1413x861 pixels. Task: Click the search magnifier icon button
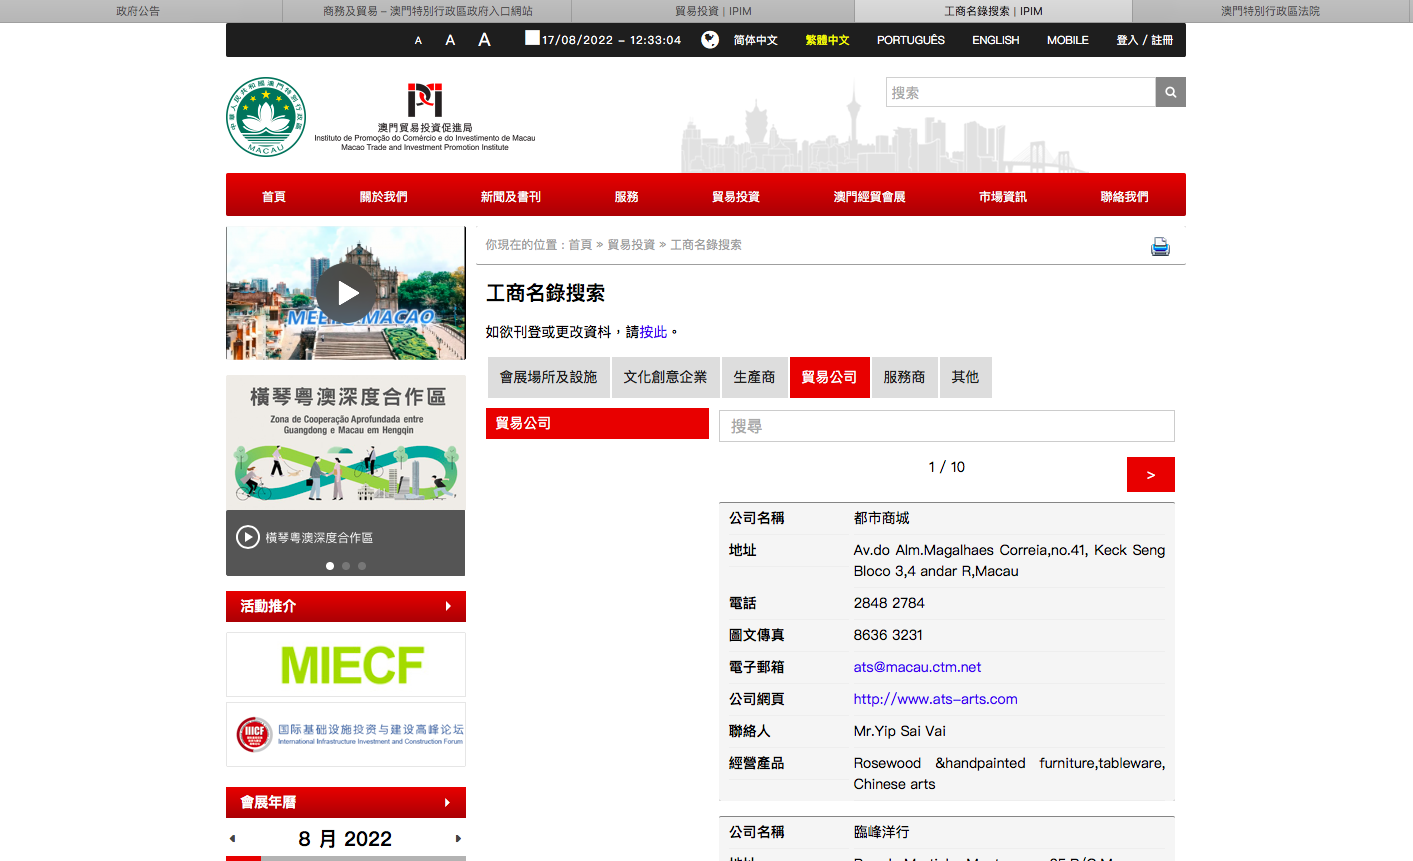pos(1170,92)
